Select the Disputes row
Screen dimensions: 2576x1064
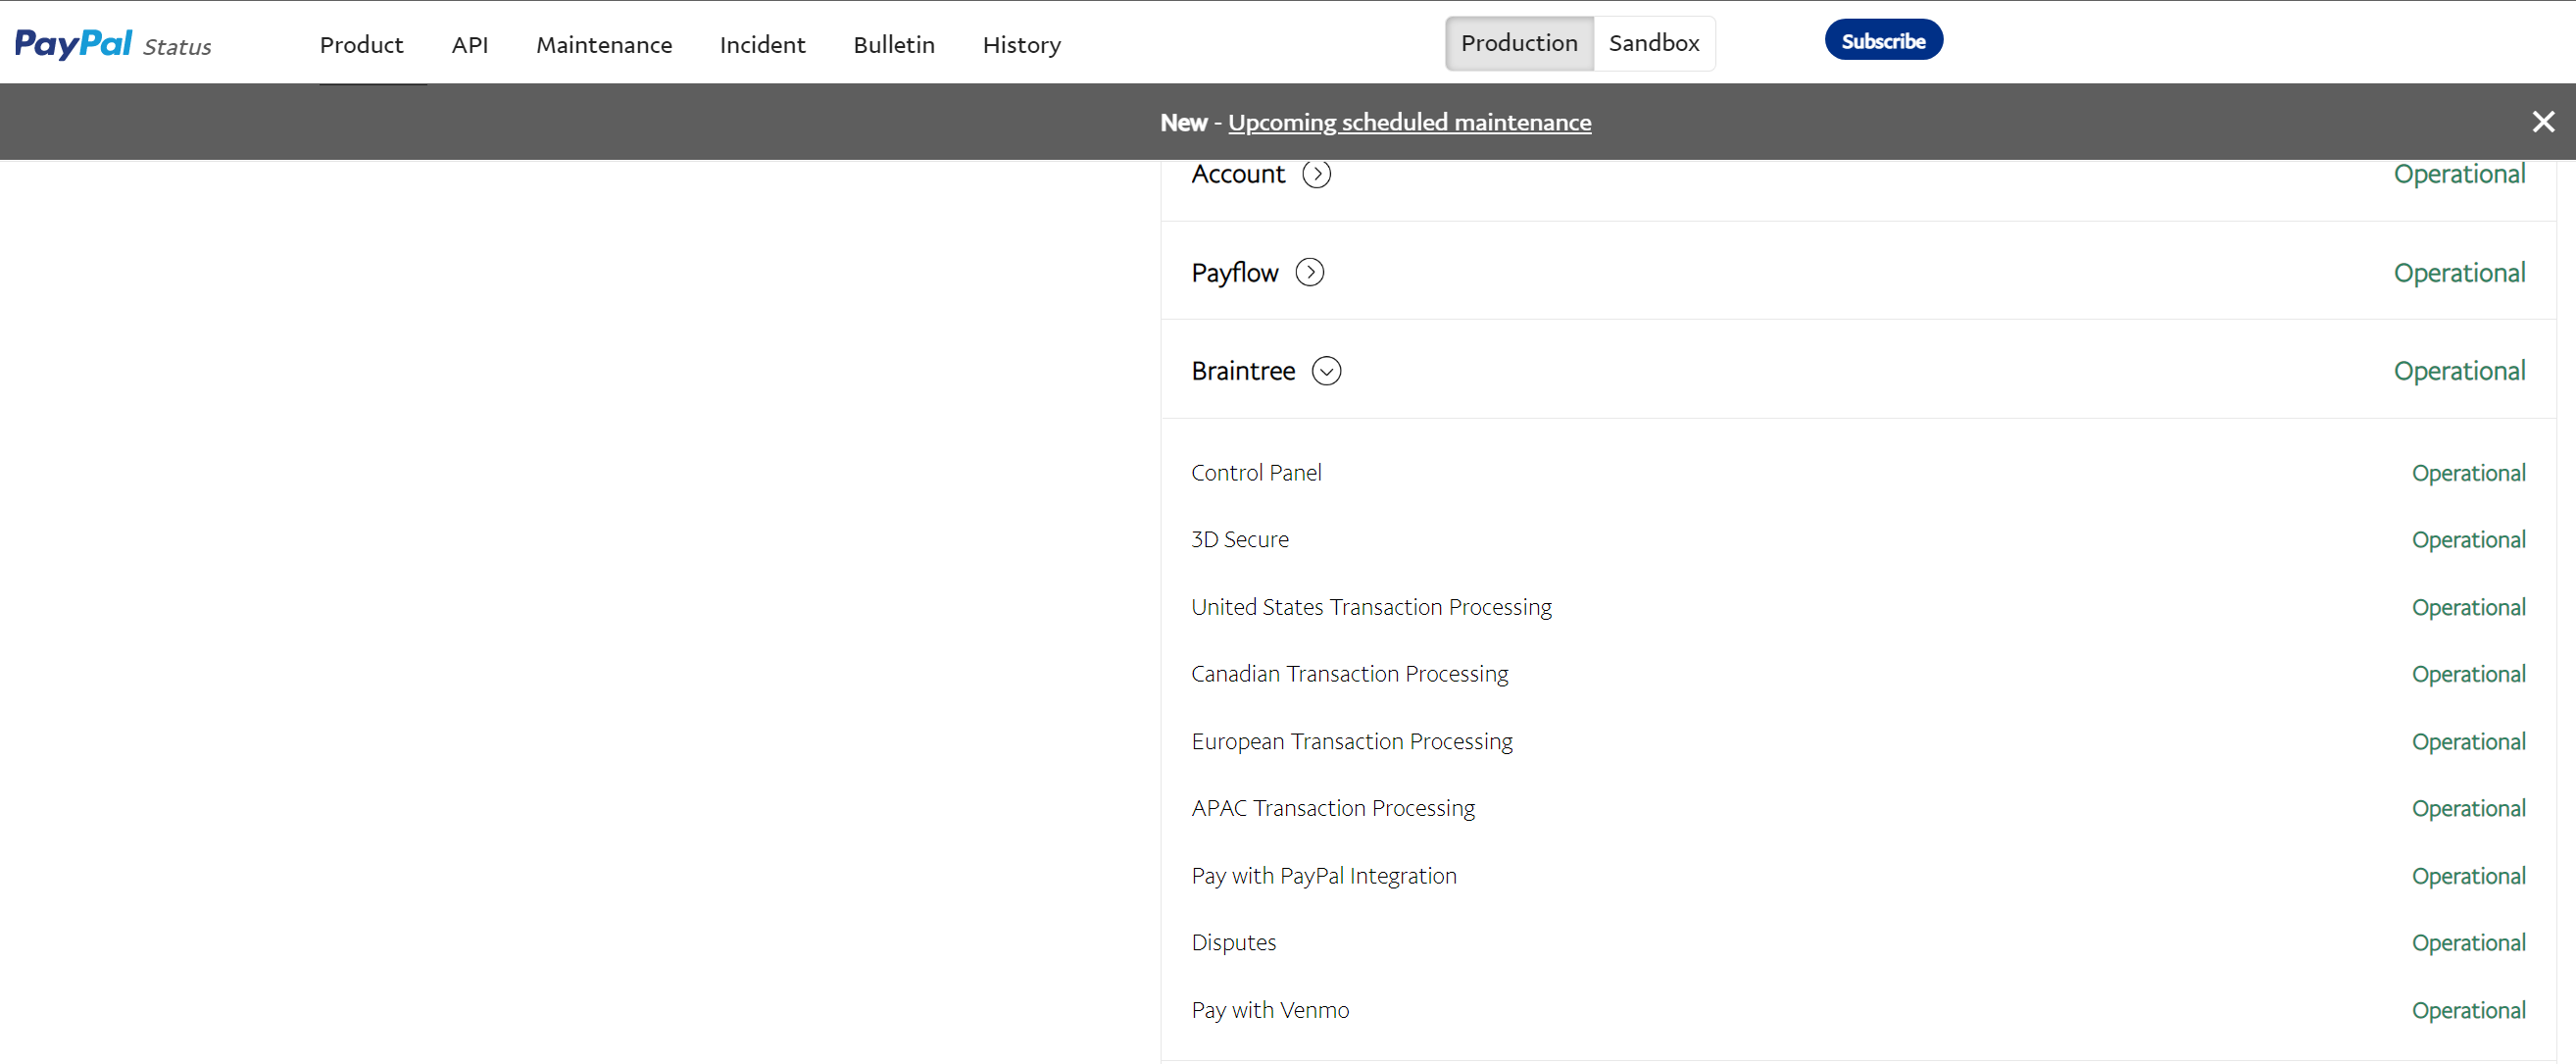point(1858,943)
